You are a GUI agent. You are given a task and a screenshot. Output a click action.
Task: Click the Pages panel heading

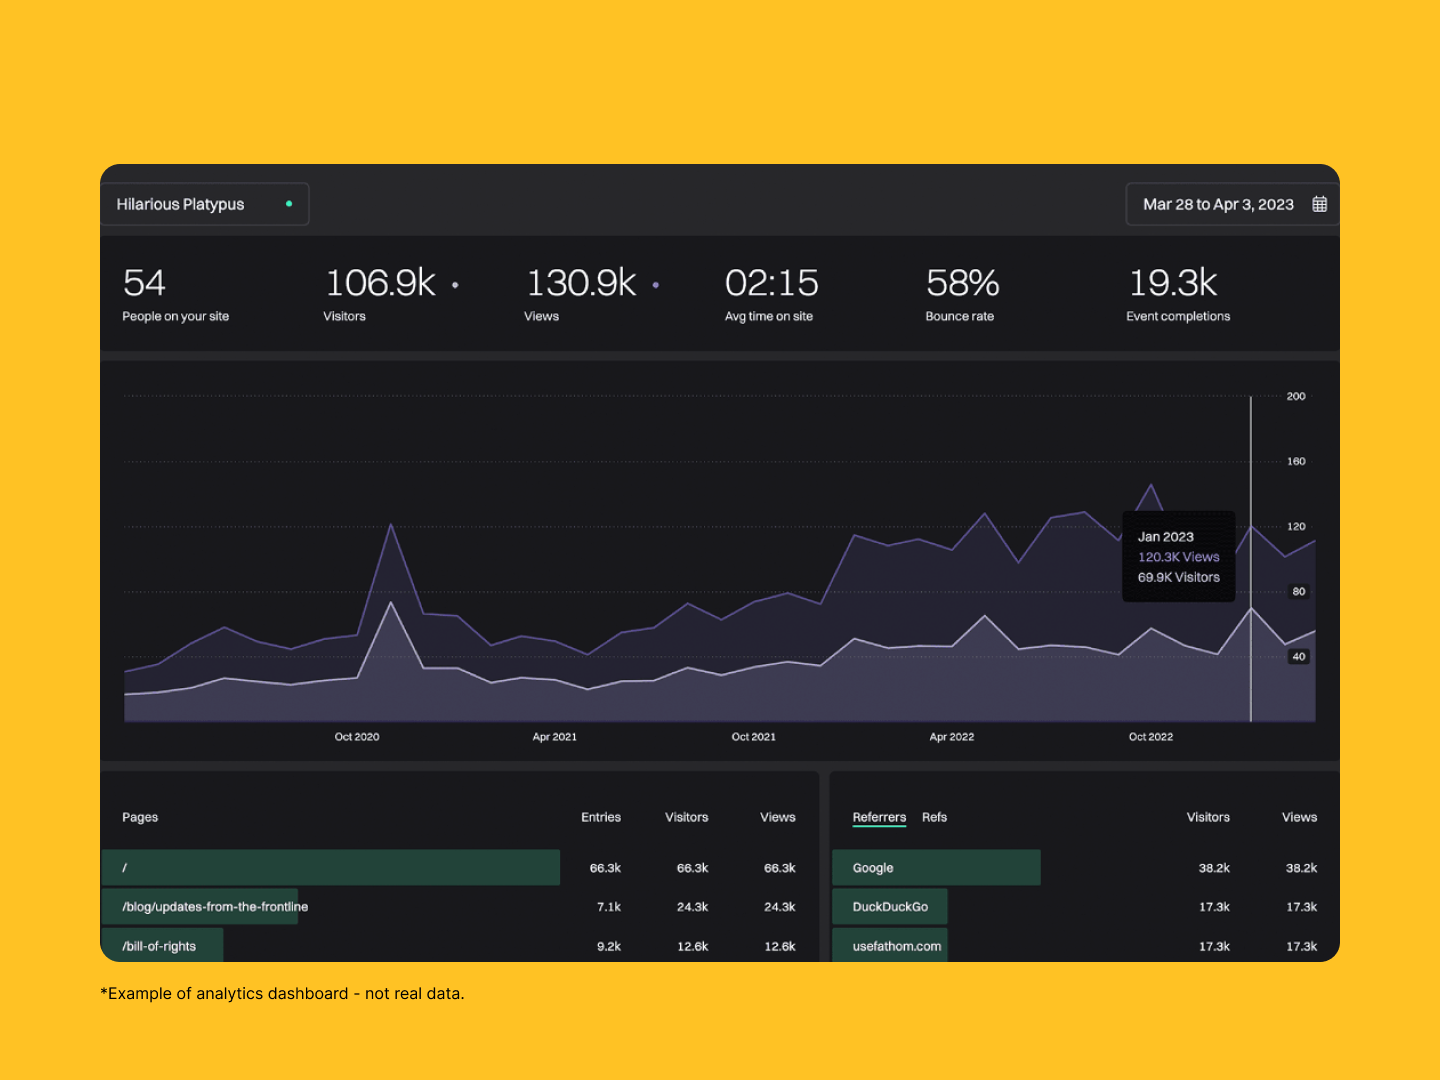point(140,817)
